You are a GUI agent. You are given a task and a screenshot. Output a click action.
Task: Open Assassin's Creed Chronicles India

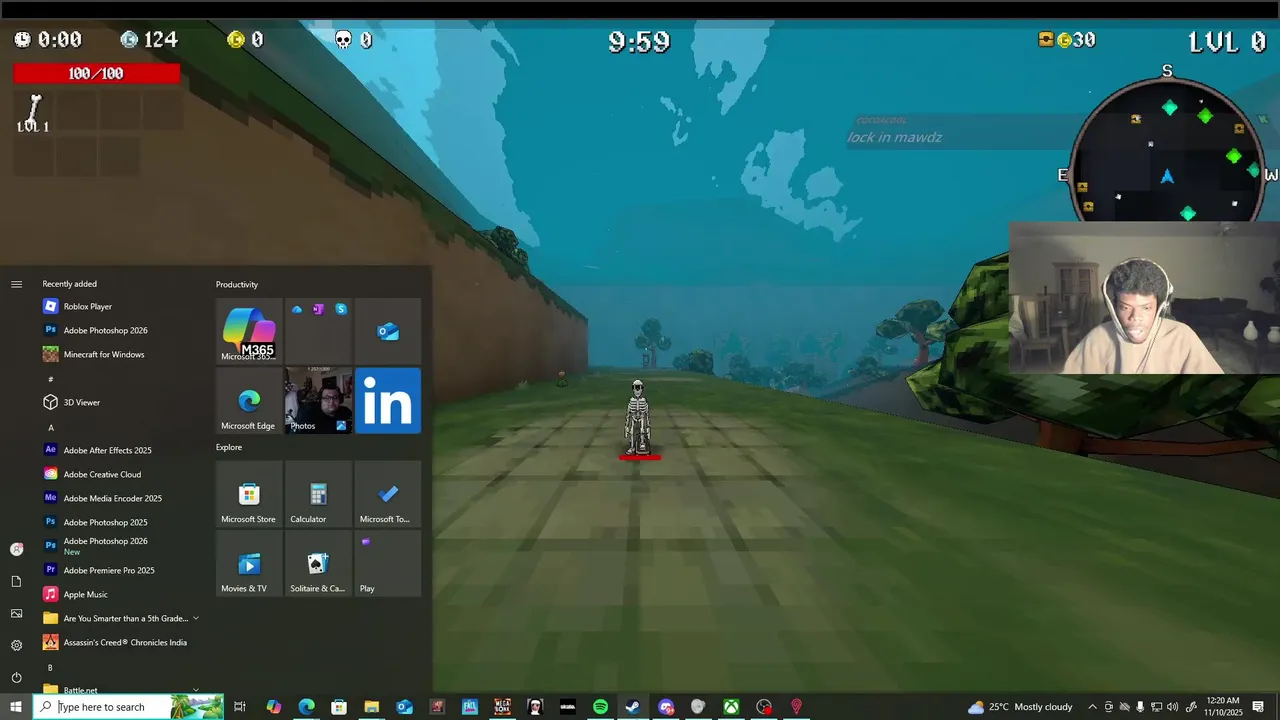pyautogui.click(x=122, y=642)
